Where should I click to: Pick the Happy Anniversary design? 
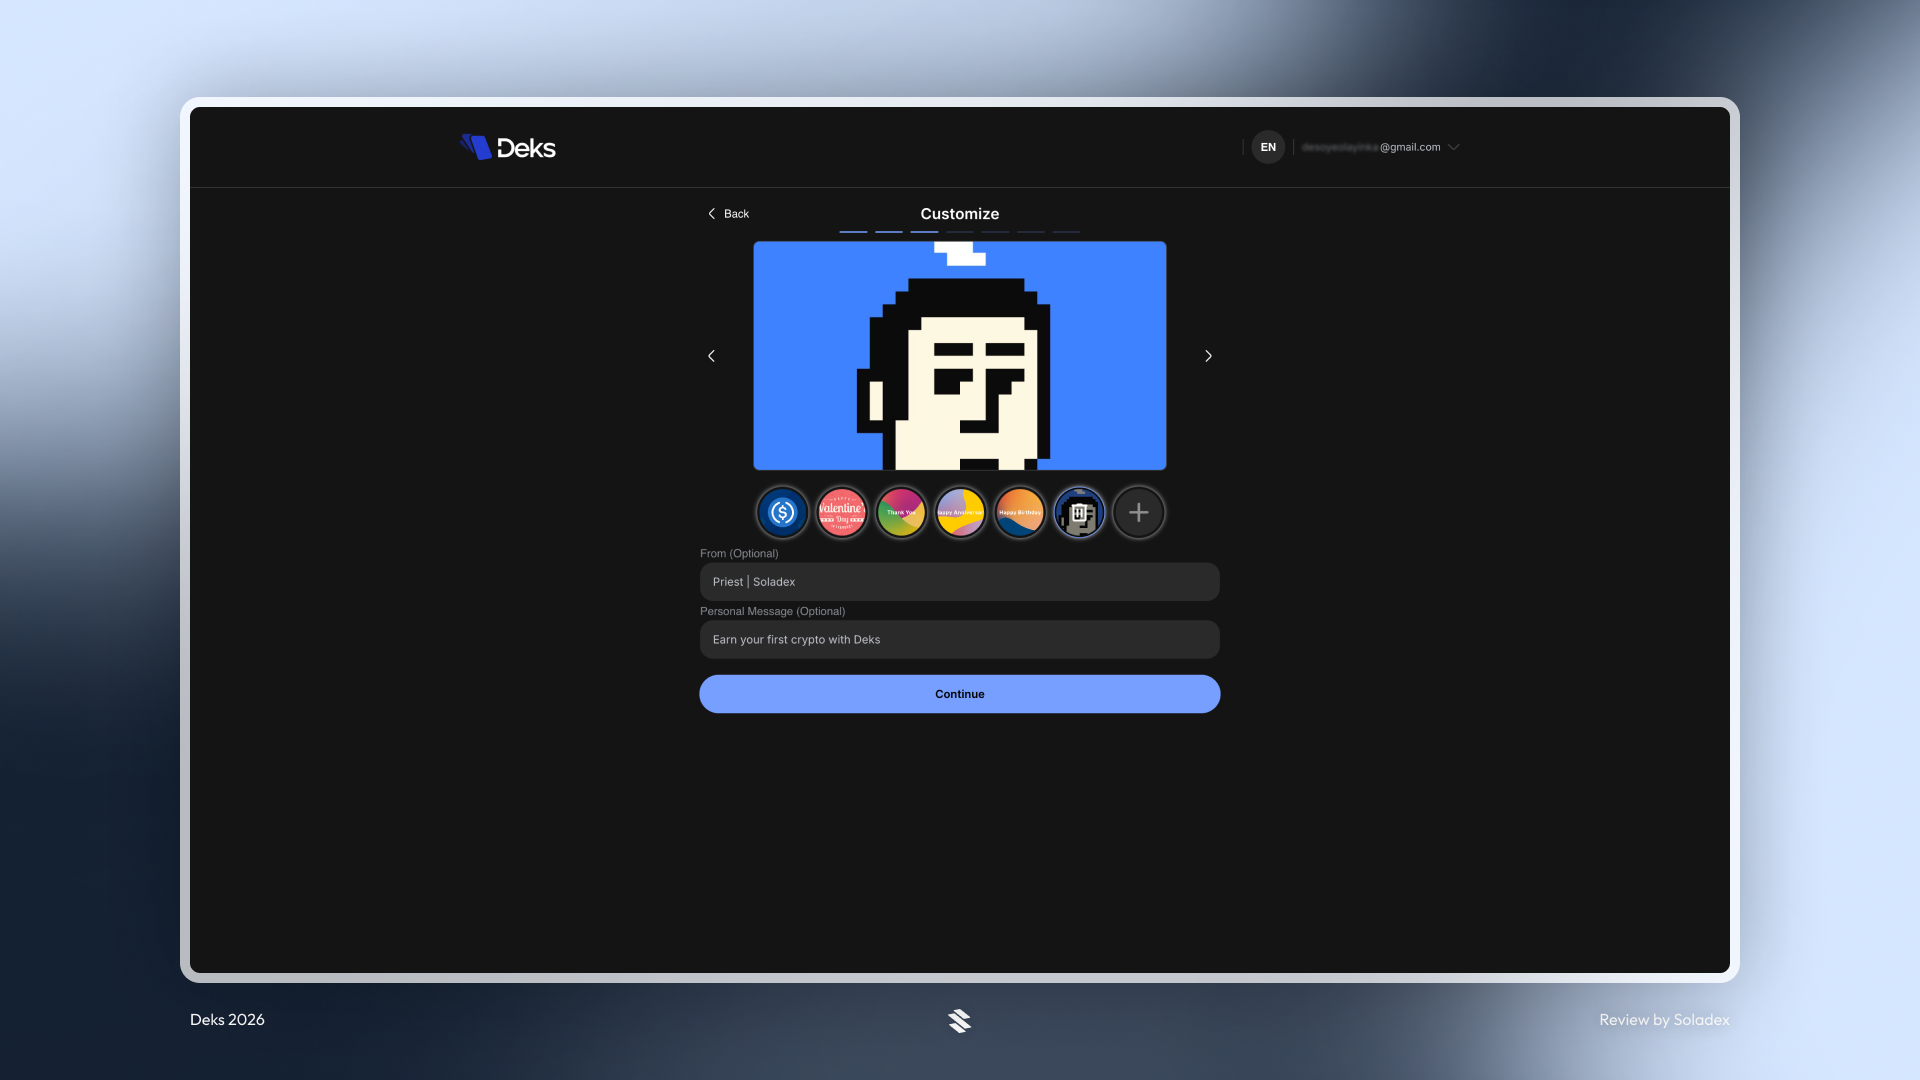(x=960, y=512)
